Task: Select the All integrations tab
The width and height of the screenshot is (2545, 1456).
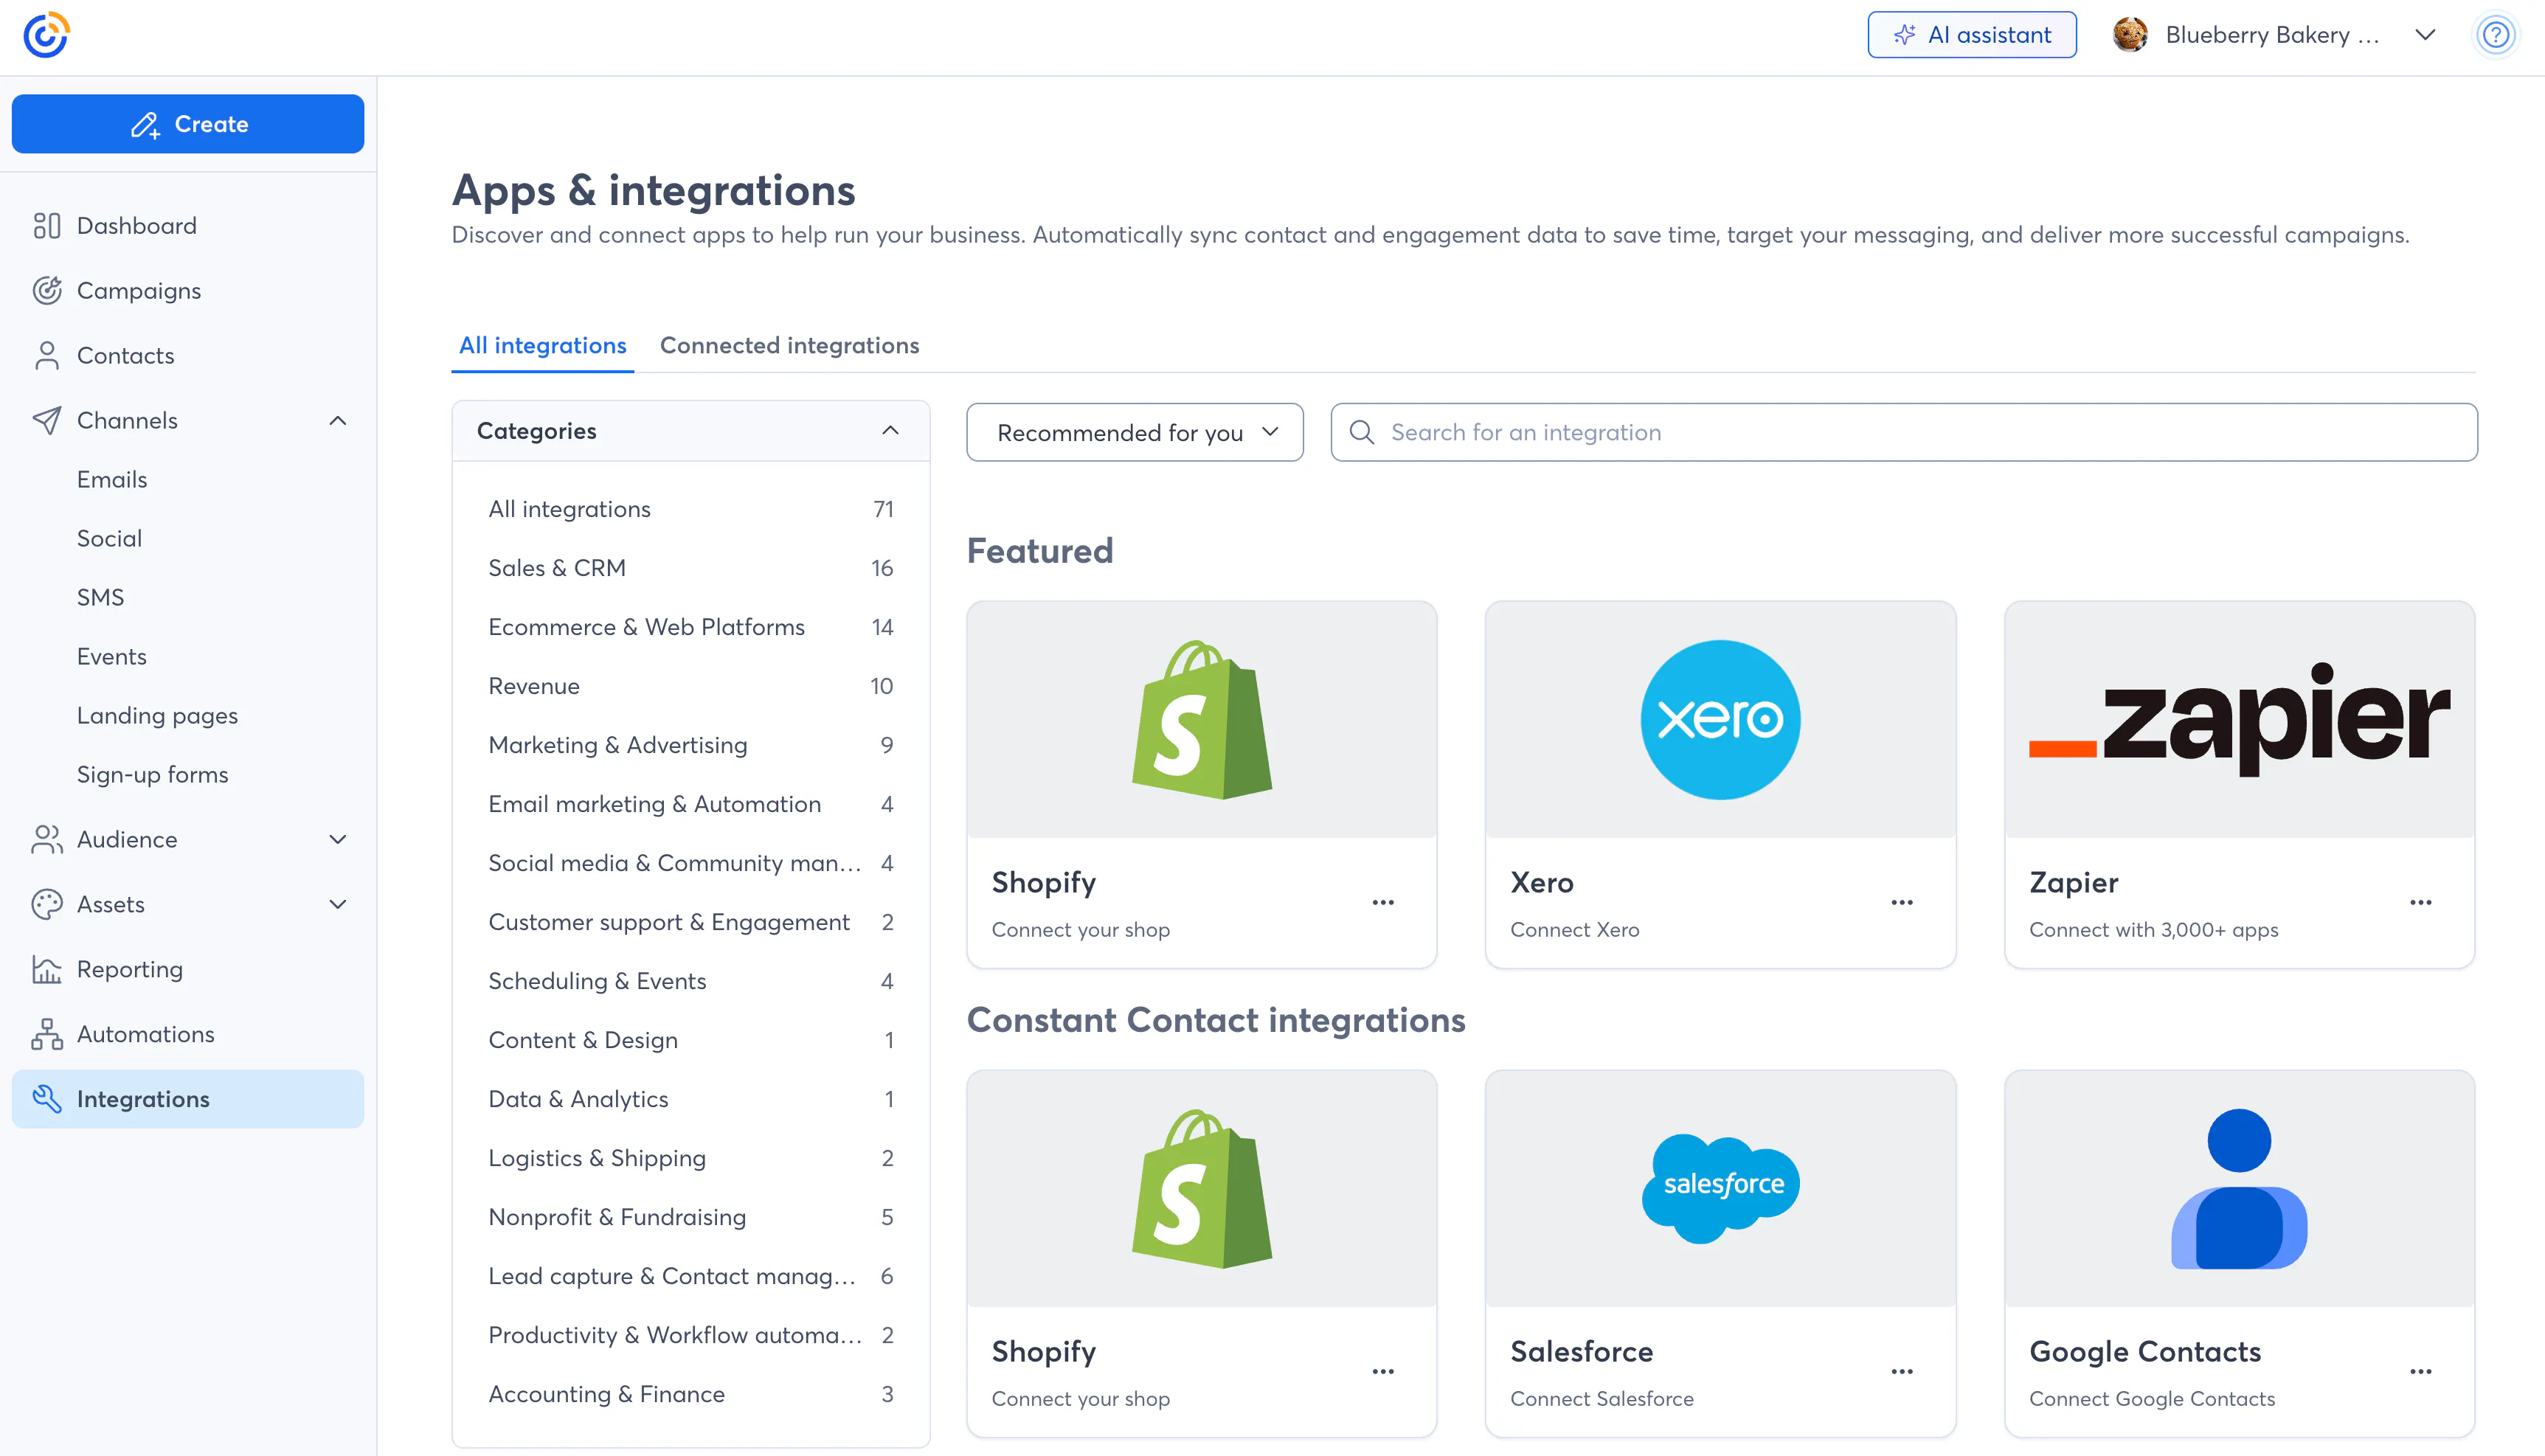Action: pyautogui.click(x=542, y=345)
